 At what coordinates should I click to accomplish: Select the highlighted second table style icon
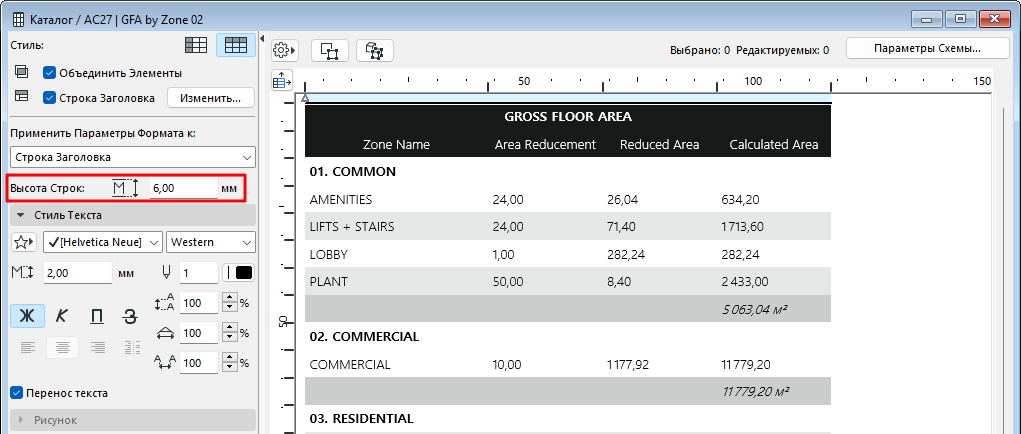pos(236,45)
